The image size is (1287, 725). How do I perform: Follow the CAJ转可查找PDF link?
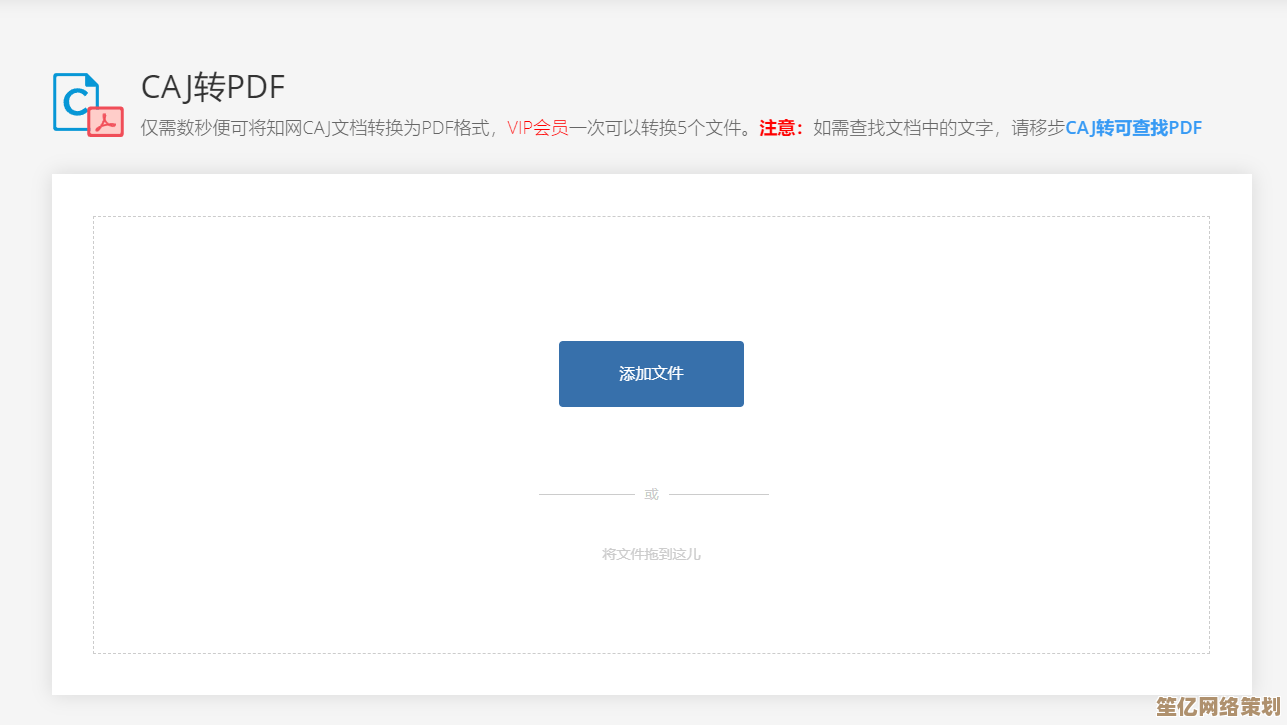[1133, 128]
